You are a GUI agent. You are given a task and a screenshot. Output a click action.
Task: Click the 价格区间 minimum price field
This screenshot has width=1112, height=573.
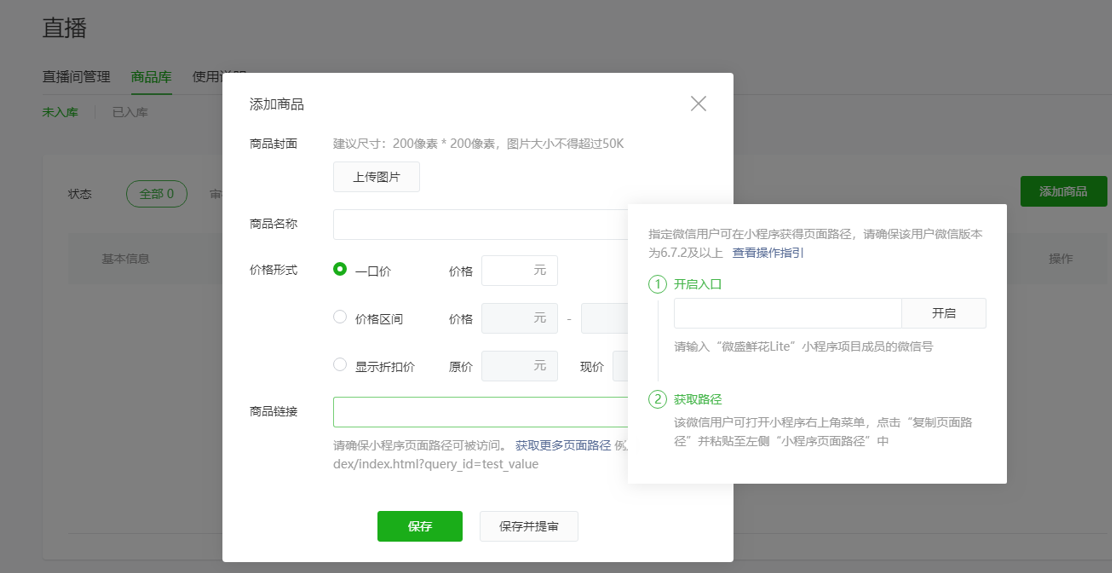pyautogui.click(x=519, y=318)
